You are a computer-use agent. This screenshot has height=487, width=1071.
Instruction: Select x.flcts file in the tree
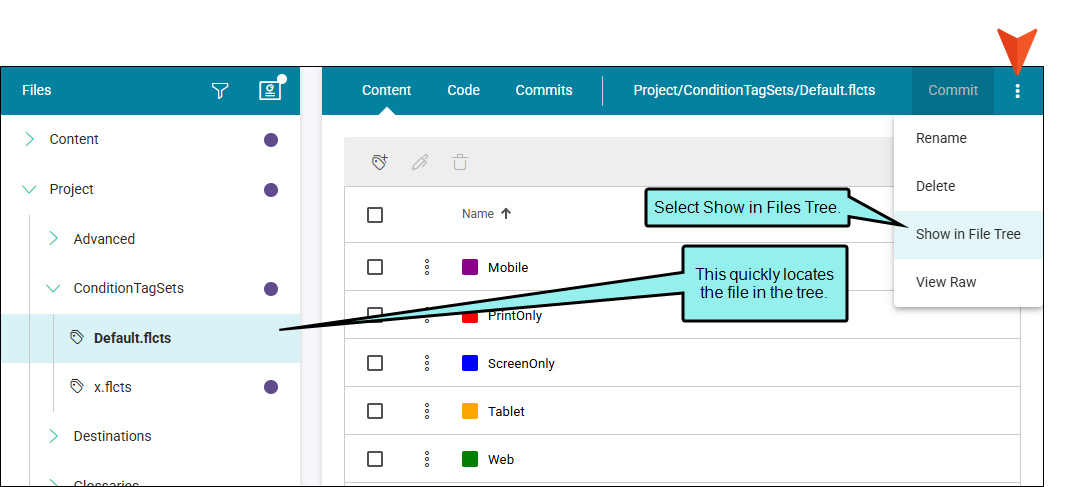tap(112, 387)
